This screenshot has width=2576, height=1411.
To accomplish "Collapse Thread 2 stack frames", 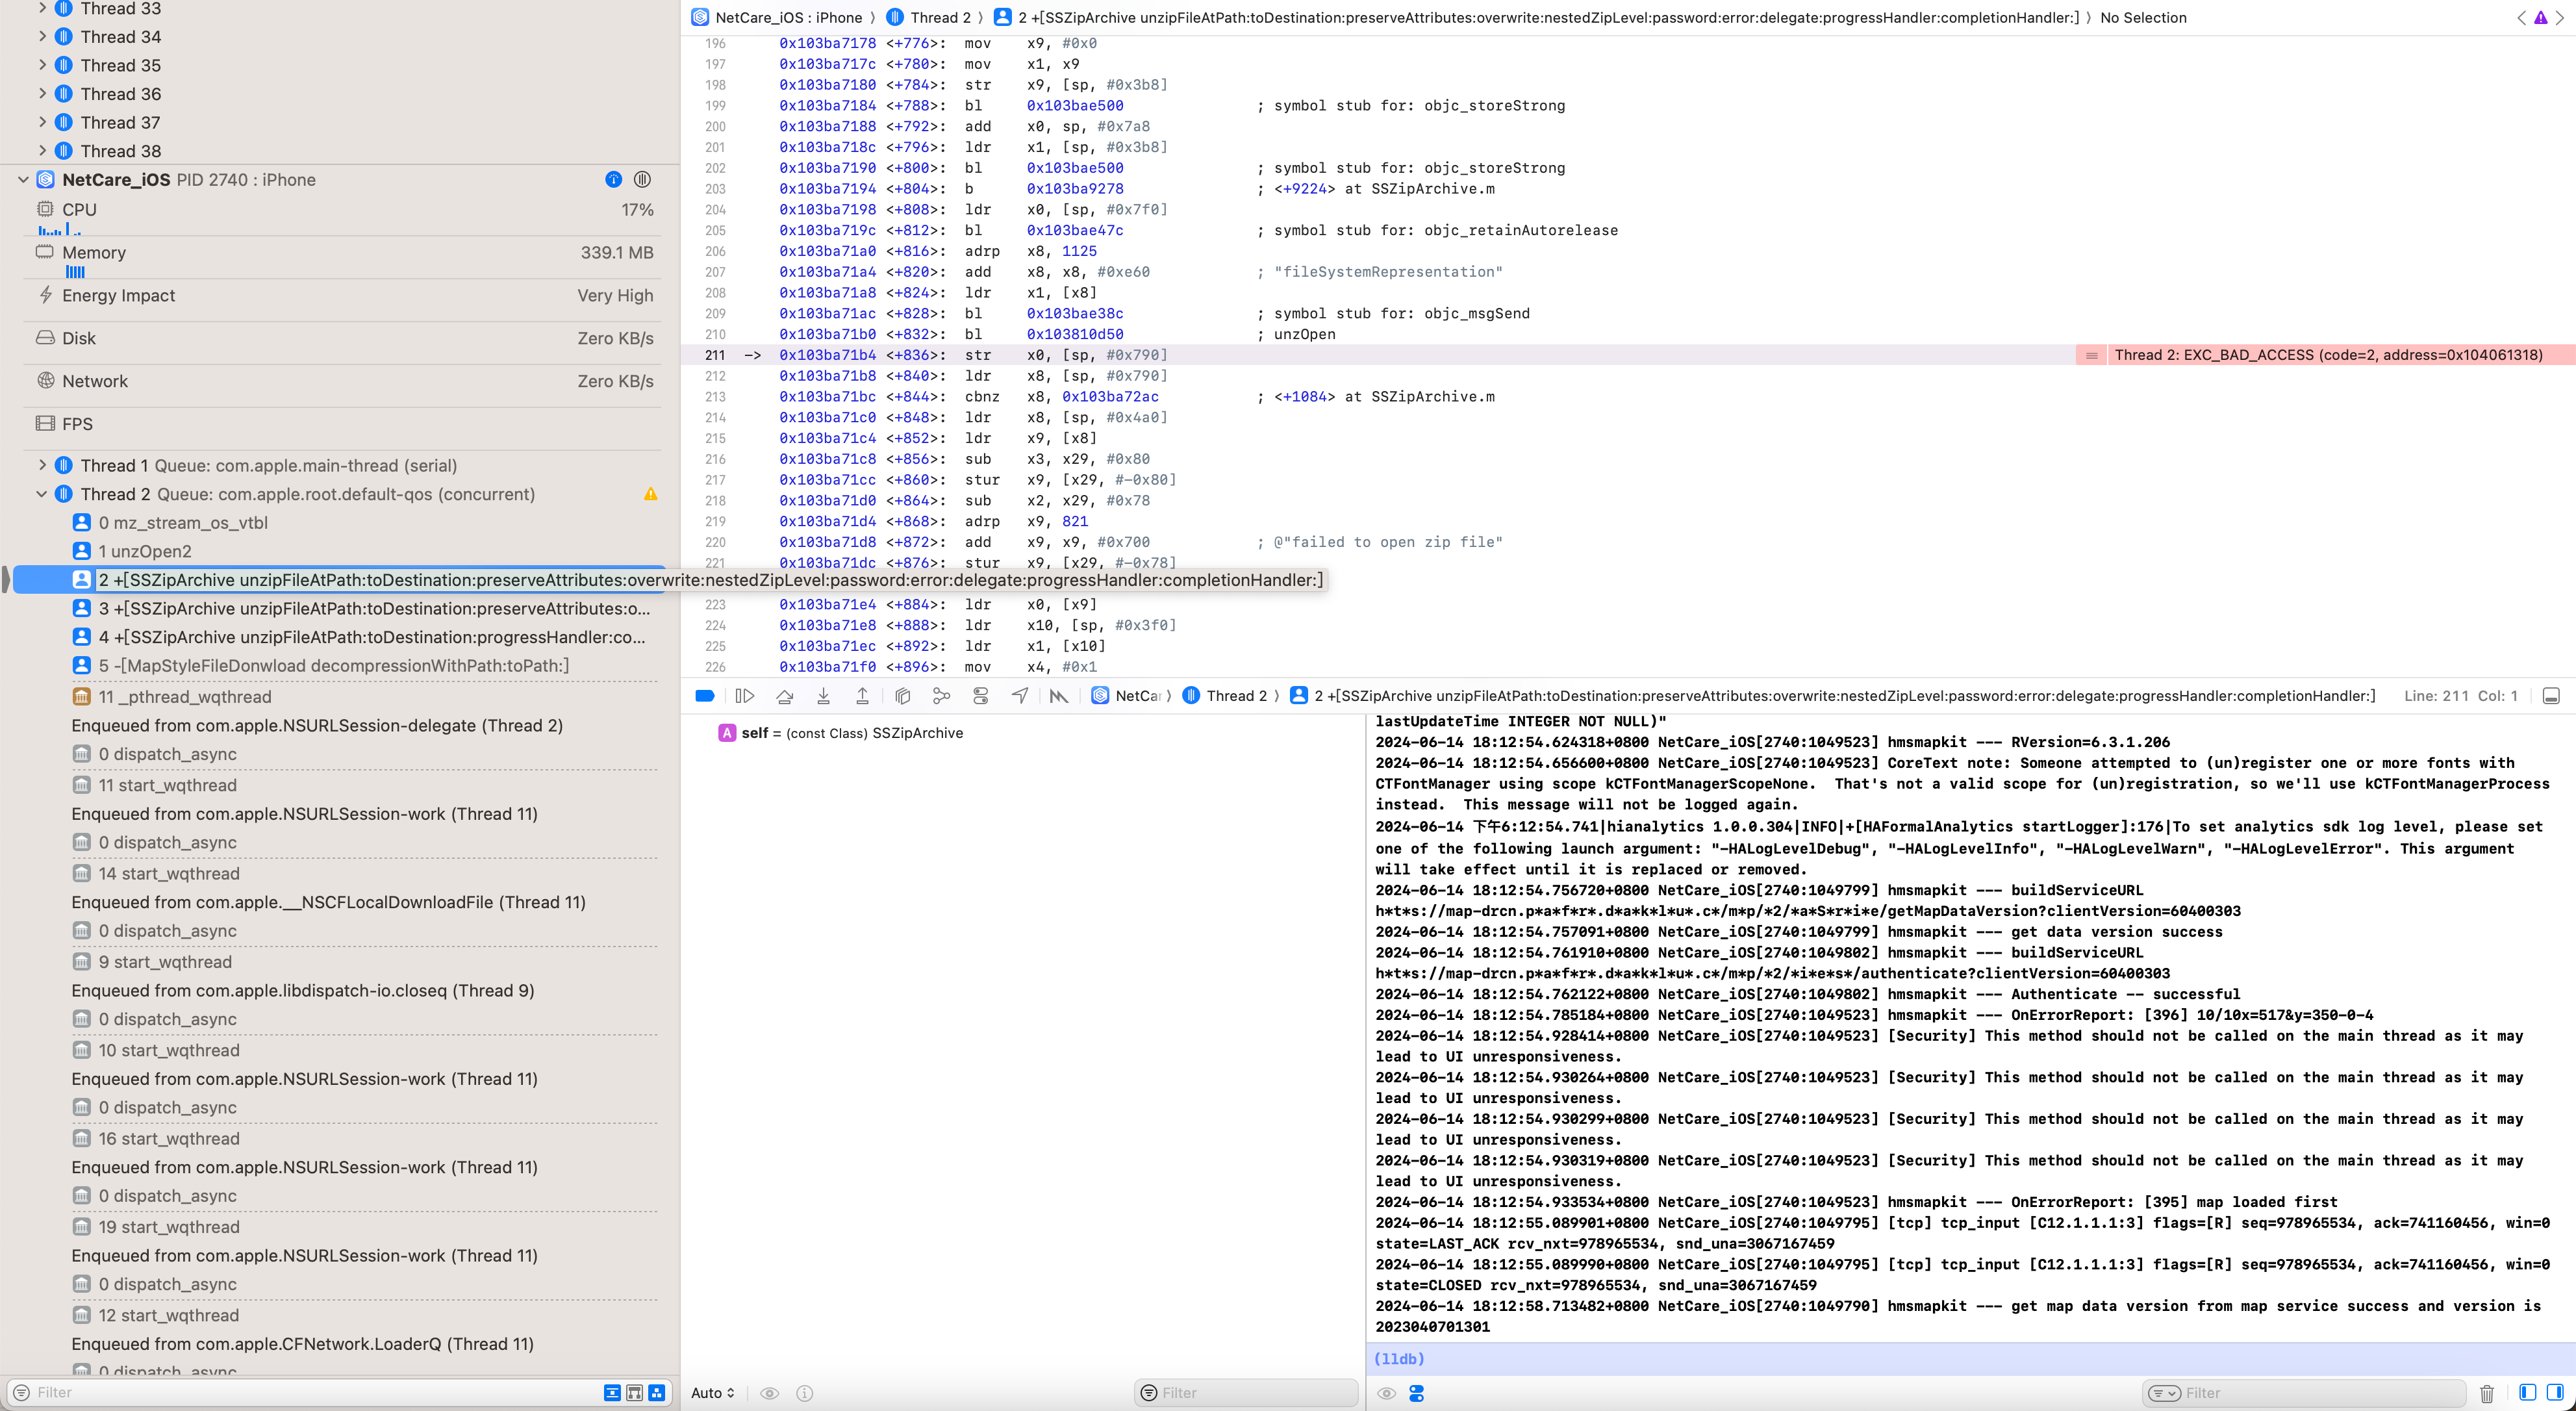I will pyautogui.click(x=42, y=494).
